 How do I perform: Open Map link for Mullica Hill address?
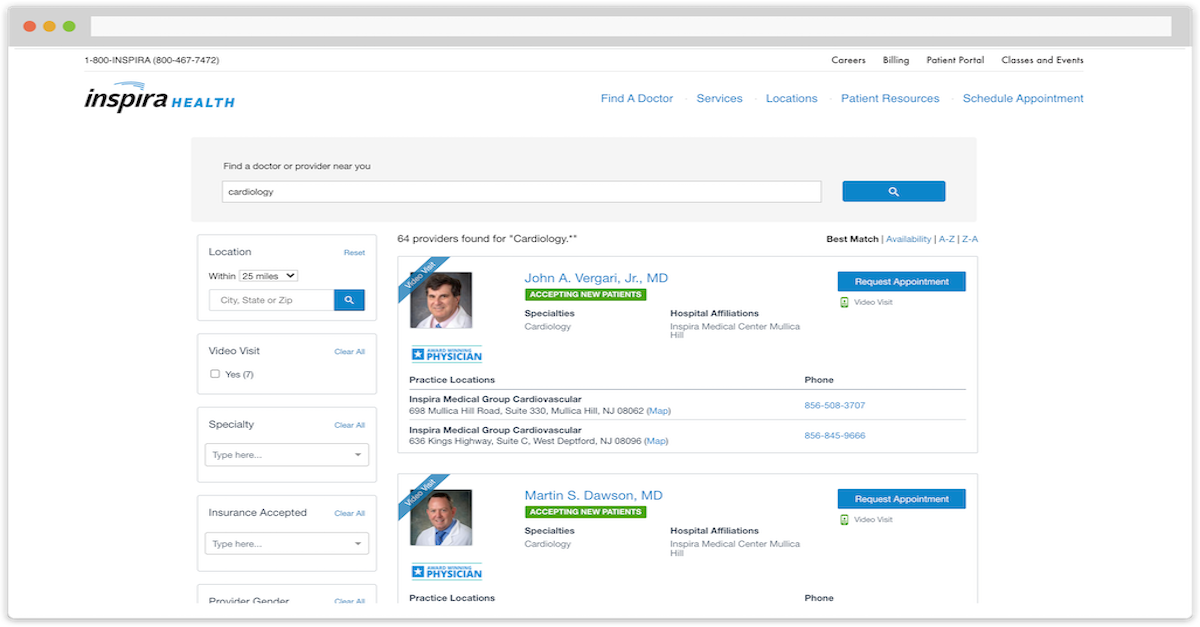659,411
